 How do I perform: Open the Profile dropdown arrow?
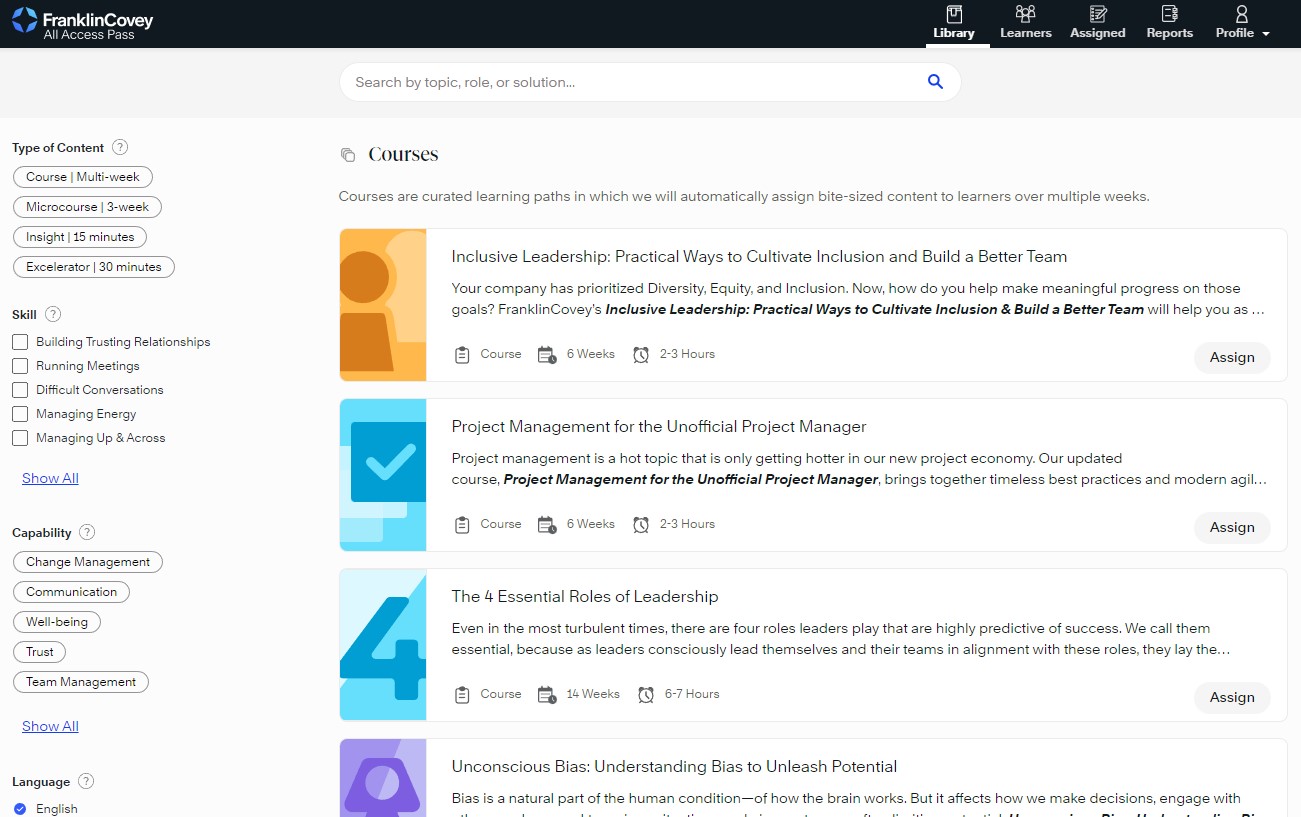pyautogui.click(x=1266, y=34)
